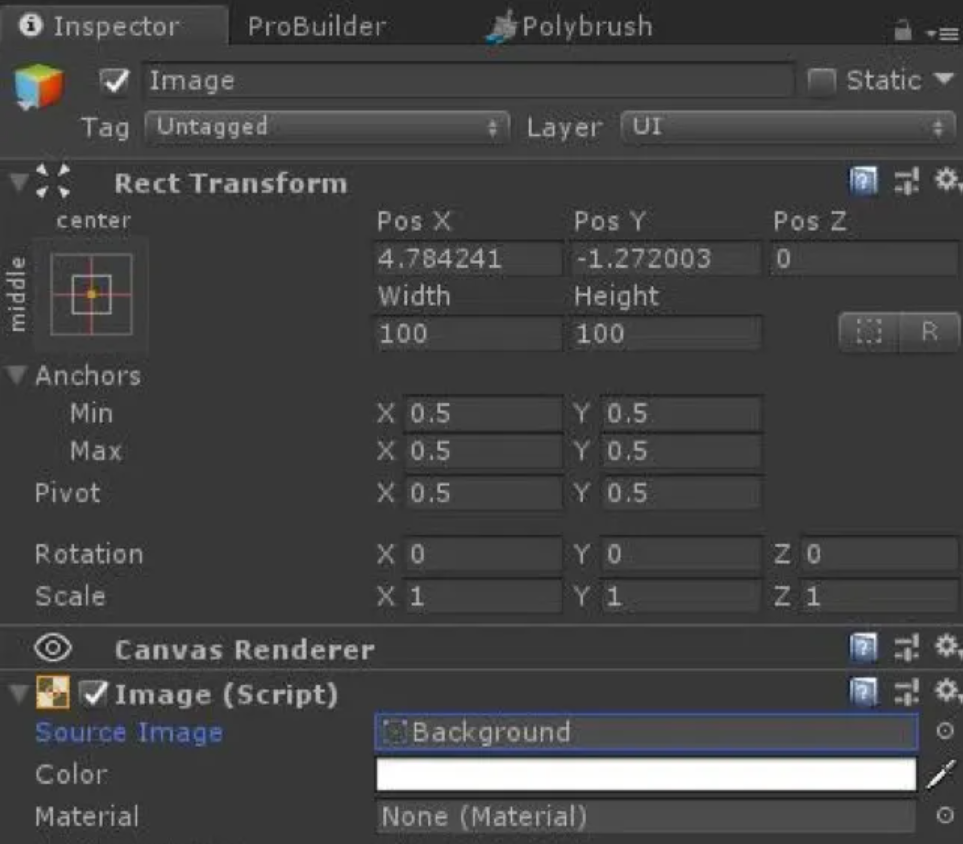This screenshot has height=844, width=963.
Task: Click the Rect Transform help icon
Action: point(862,182)
